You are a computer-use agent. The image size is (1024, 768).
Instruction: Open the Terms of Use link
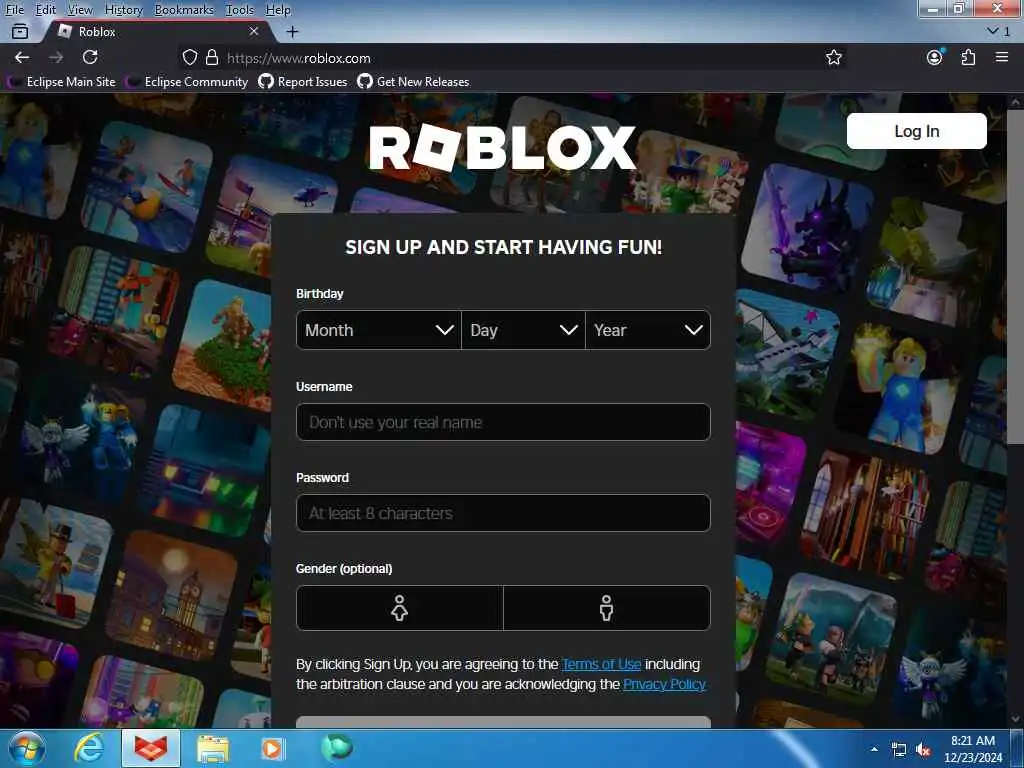601,664
